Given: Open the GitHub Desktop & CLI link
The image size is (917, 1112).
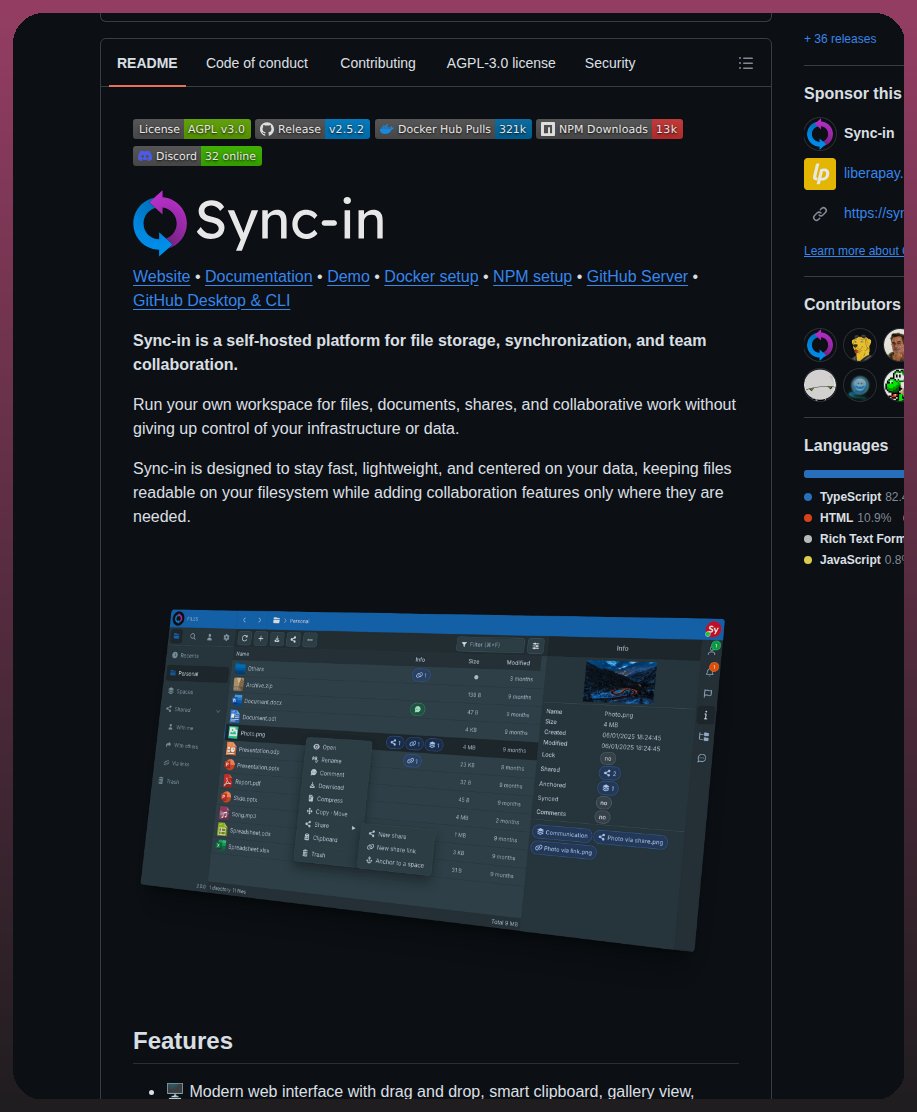Looking at the screenshot, I should click(211, 301).
